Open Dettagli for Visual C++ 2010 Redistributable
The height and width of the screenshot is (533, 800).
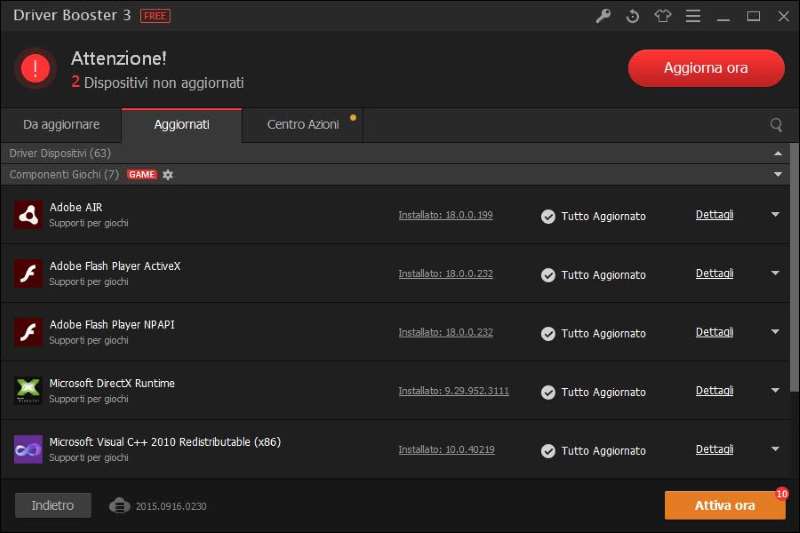coord(714,449)
